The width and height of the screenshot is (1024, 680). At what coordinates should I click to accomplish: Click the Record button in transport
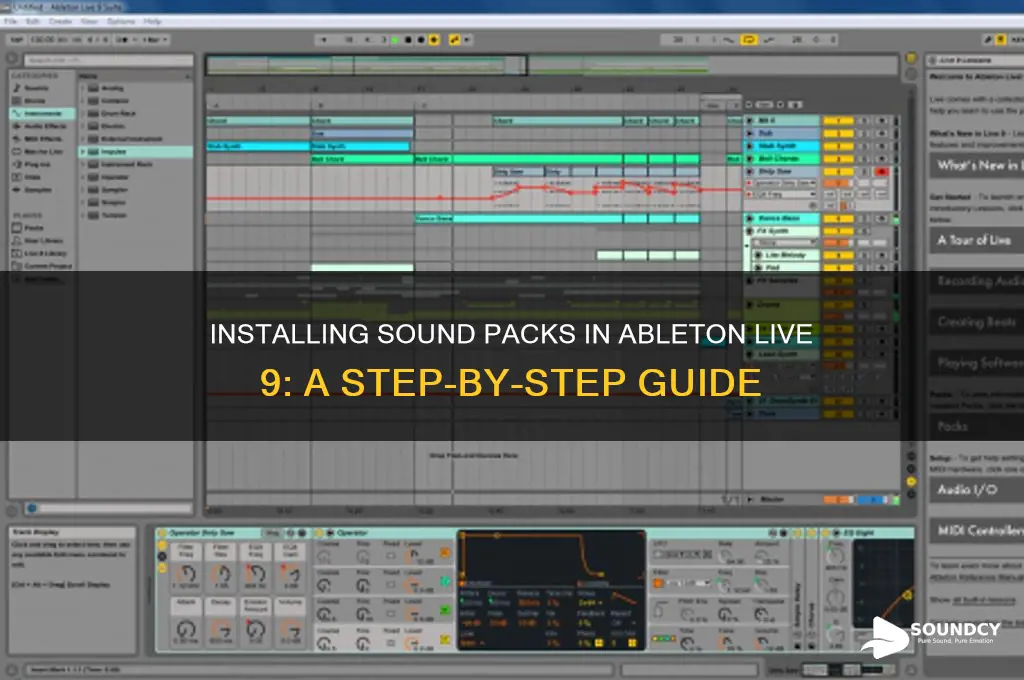pyautogui.click(x=421, y=40)
